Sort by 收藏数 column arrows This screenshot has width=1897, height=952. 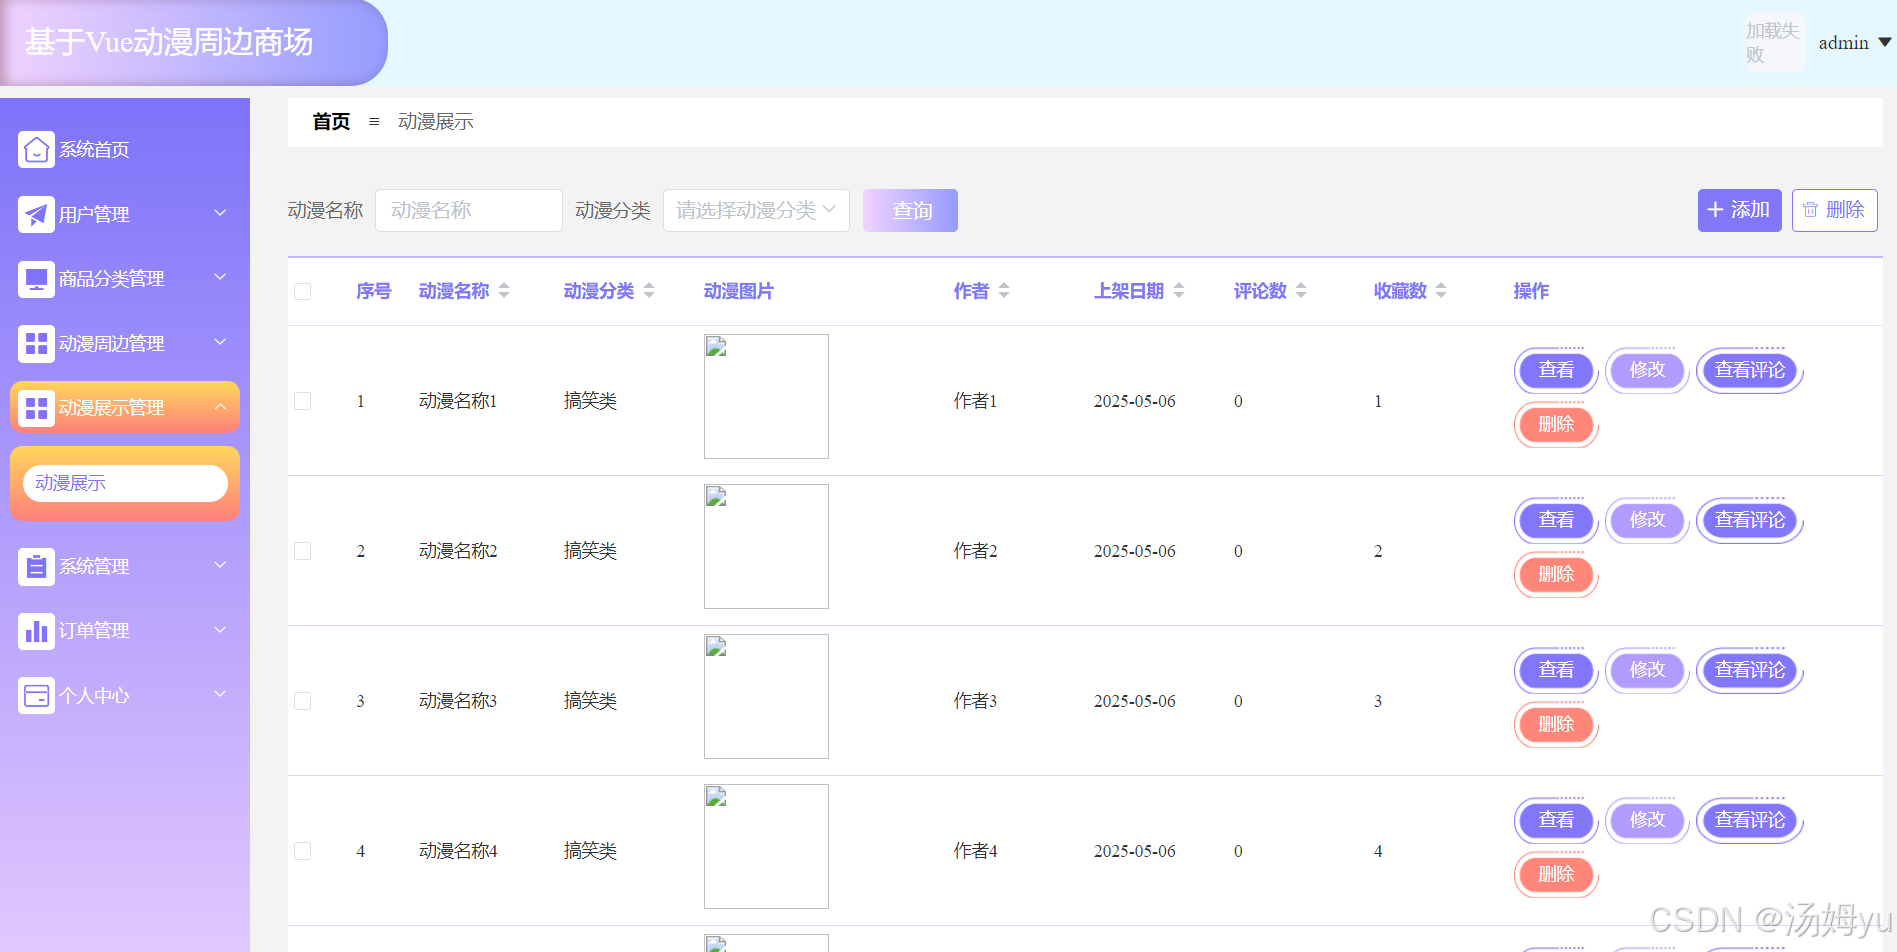1441,291
